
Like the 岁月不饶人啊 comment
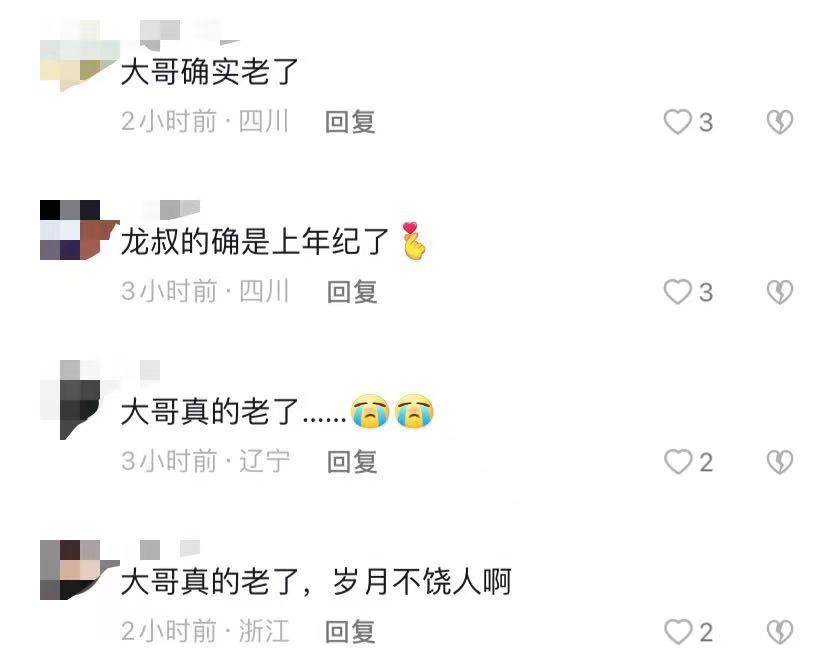tap(678, 632)
